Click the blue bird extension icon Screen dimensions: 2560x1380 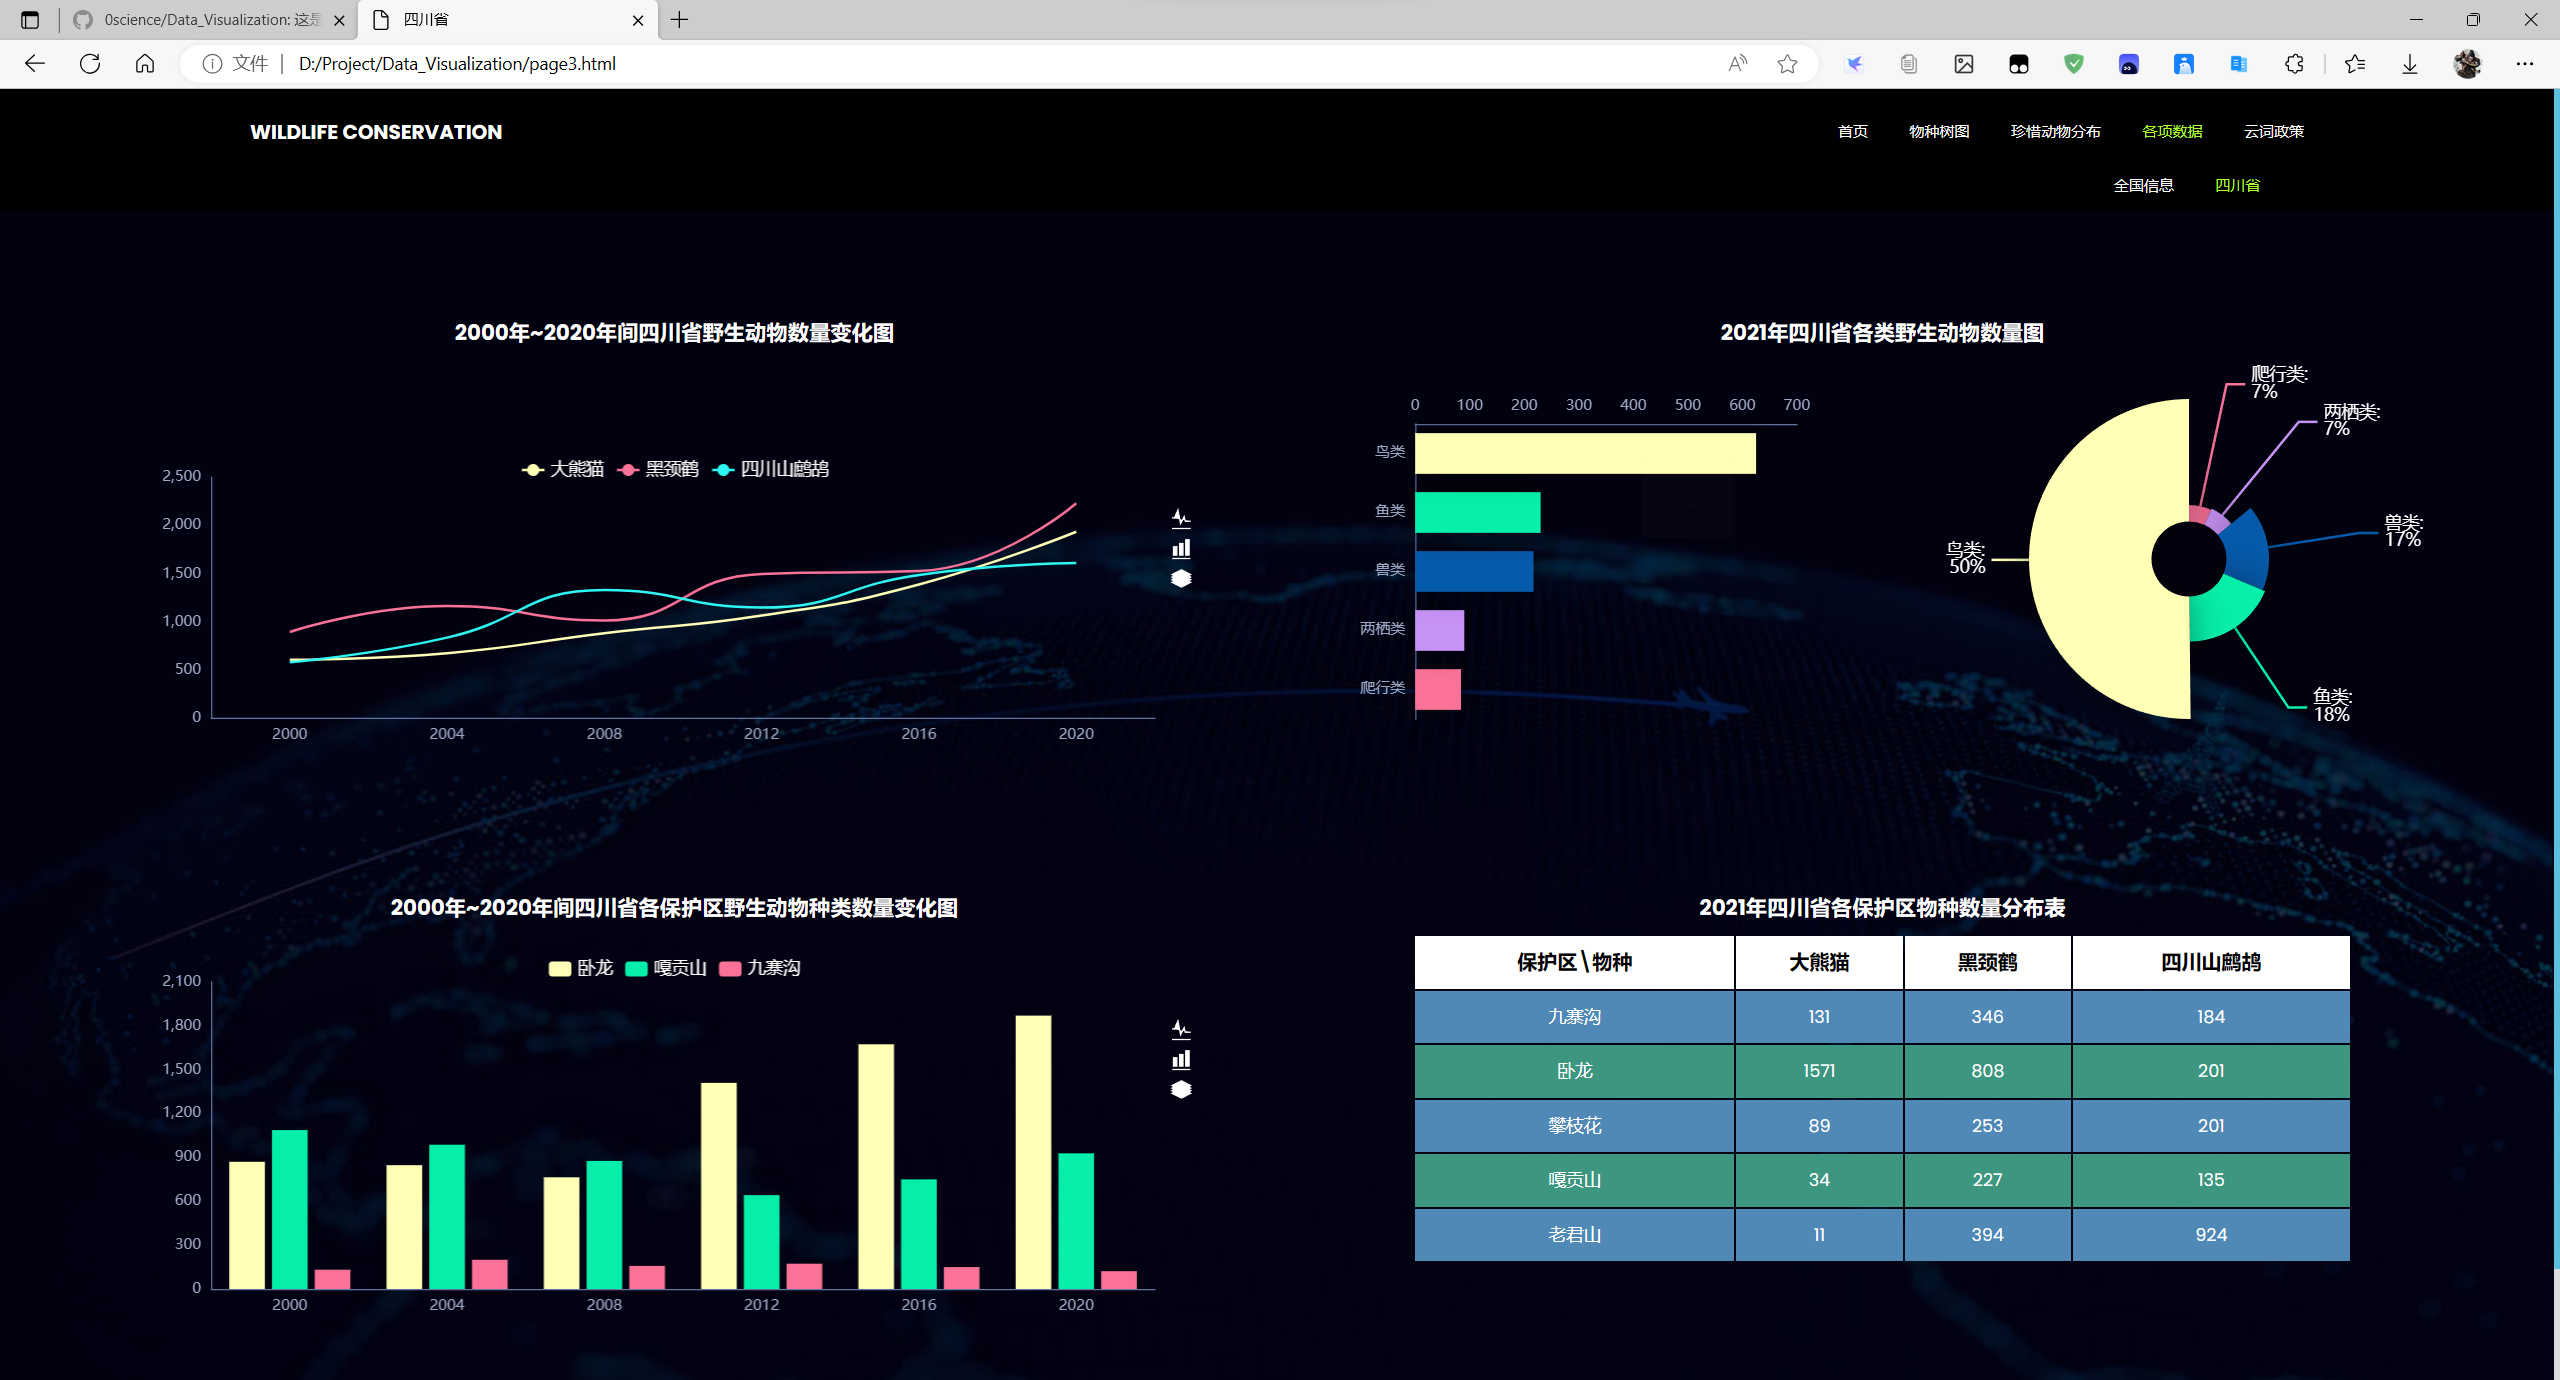point(1854,64)
